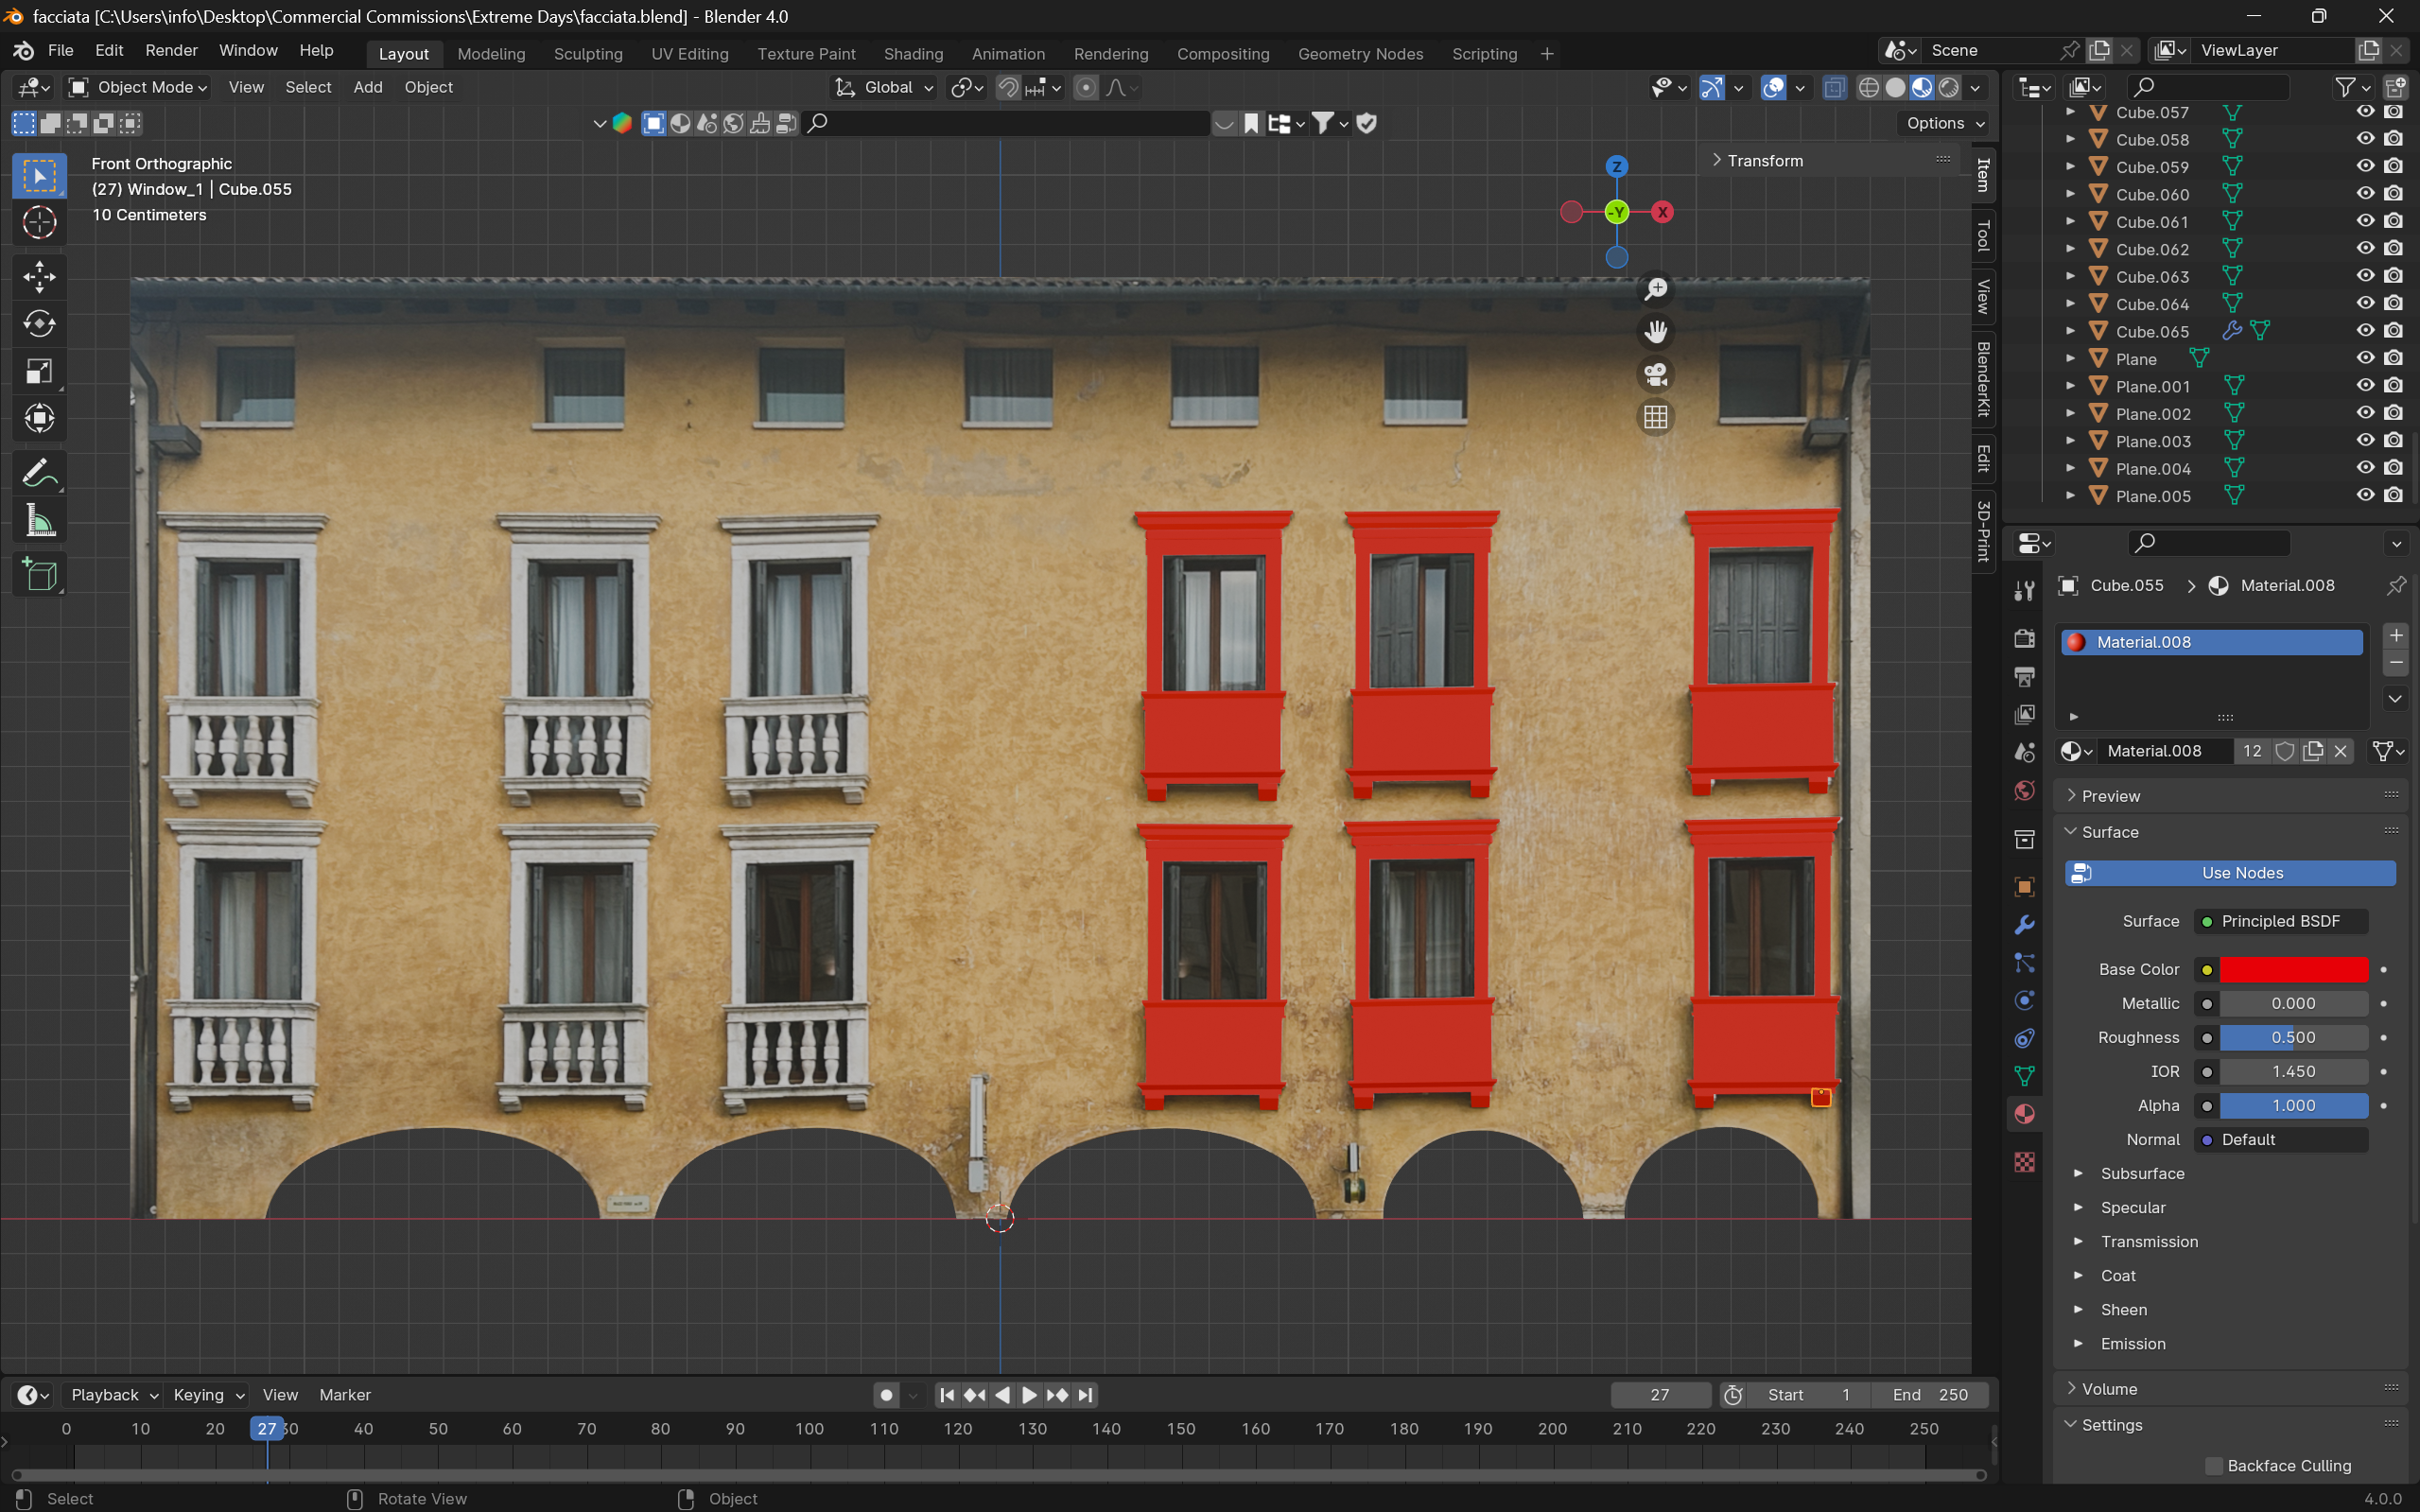
Task: Click the red Base Color swatch
Action: [2293, 969]
